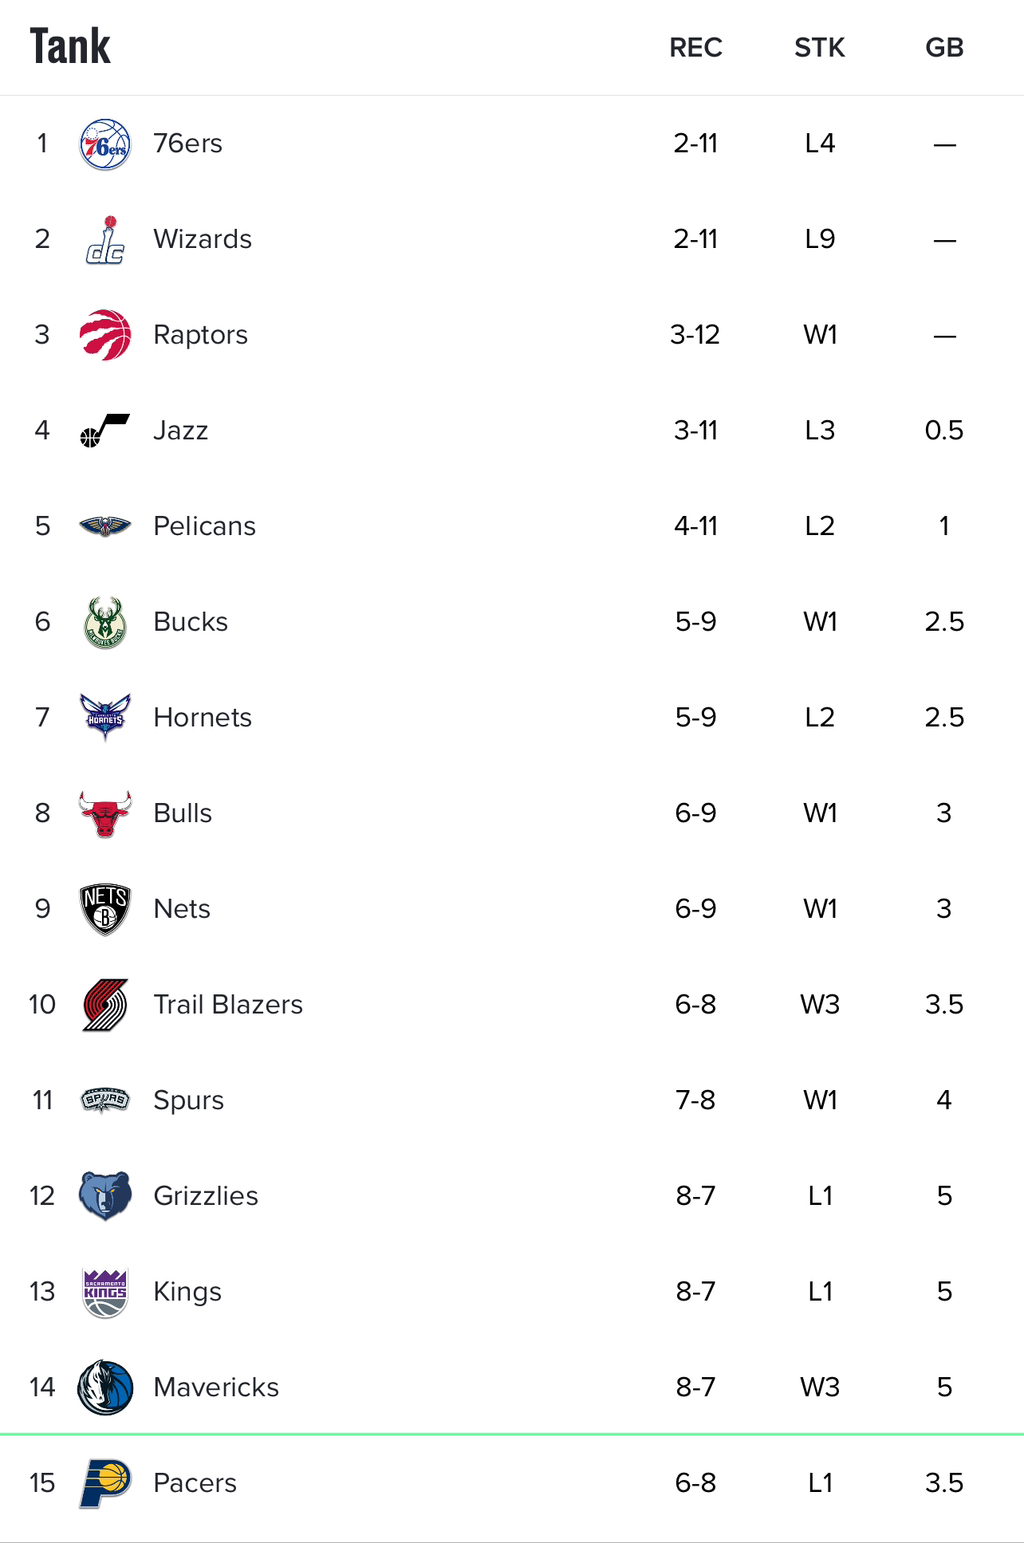Click the Bulls head logo
The height and width of the screenshot is (1543, 1024).
click(x=105, y=814)
